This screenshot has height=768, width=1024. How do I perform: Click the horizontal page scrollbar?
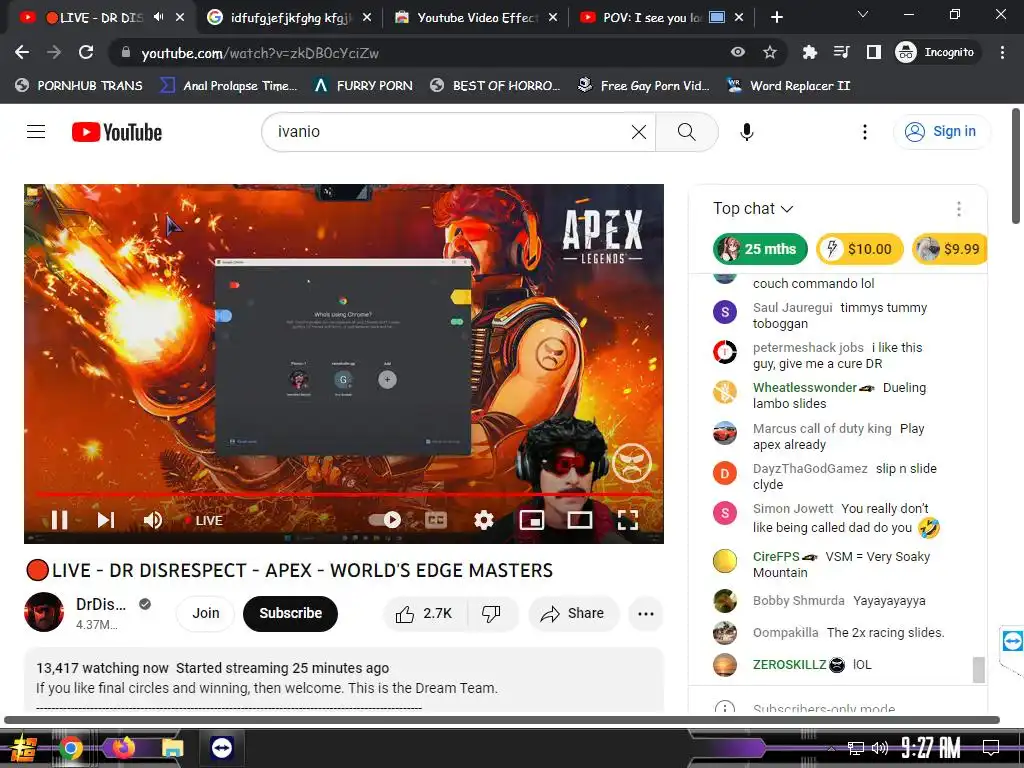tap(502, 720)
